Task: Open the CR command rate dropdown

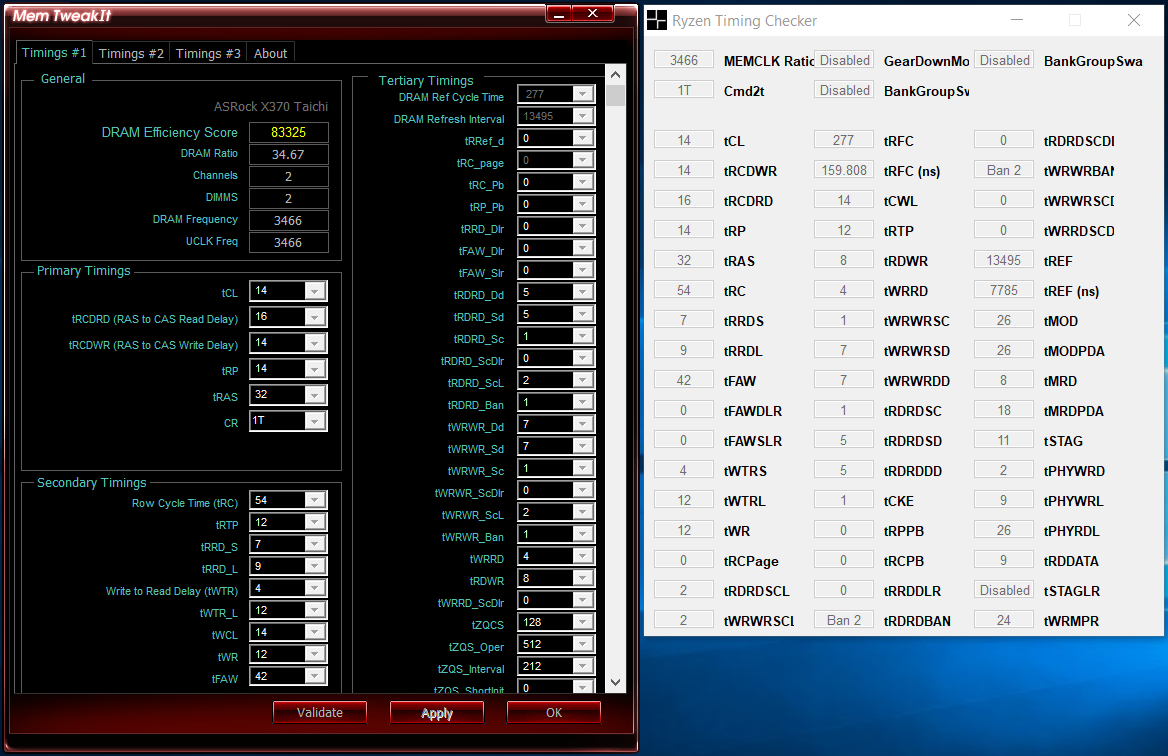Action: pyautogui.click(x=314, y=422)
